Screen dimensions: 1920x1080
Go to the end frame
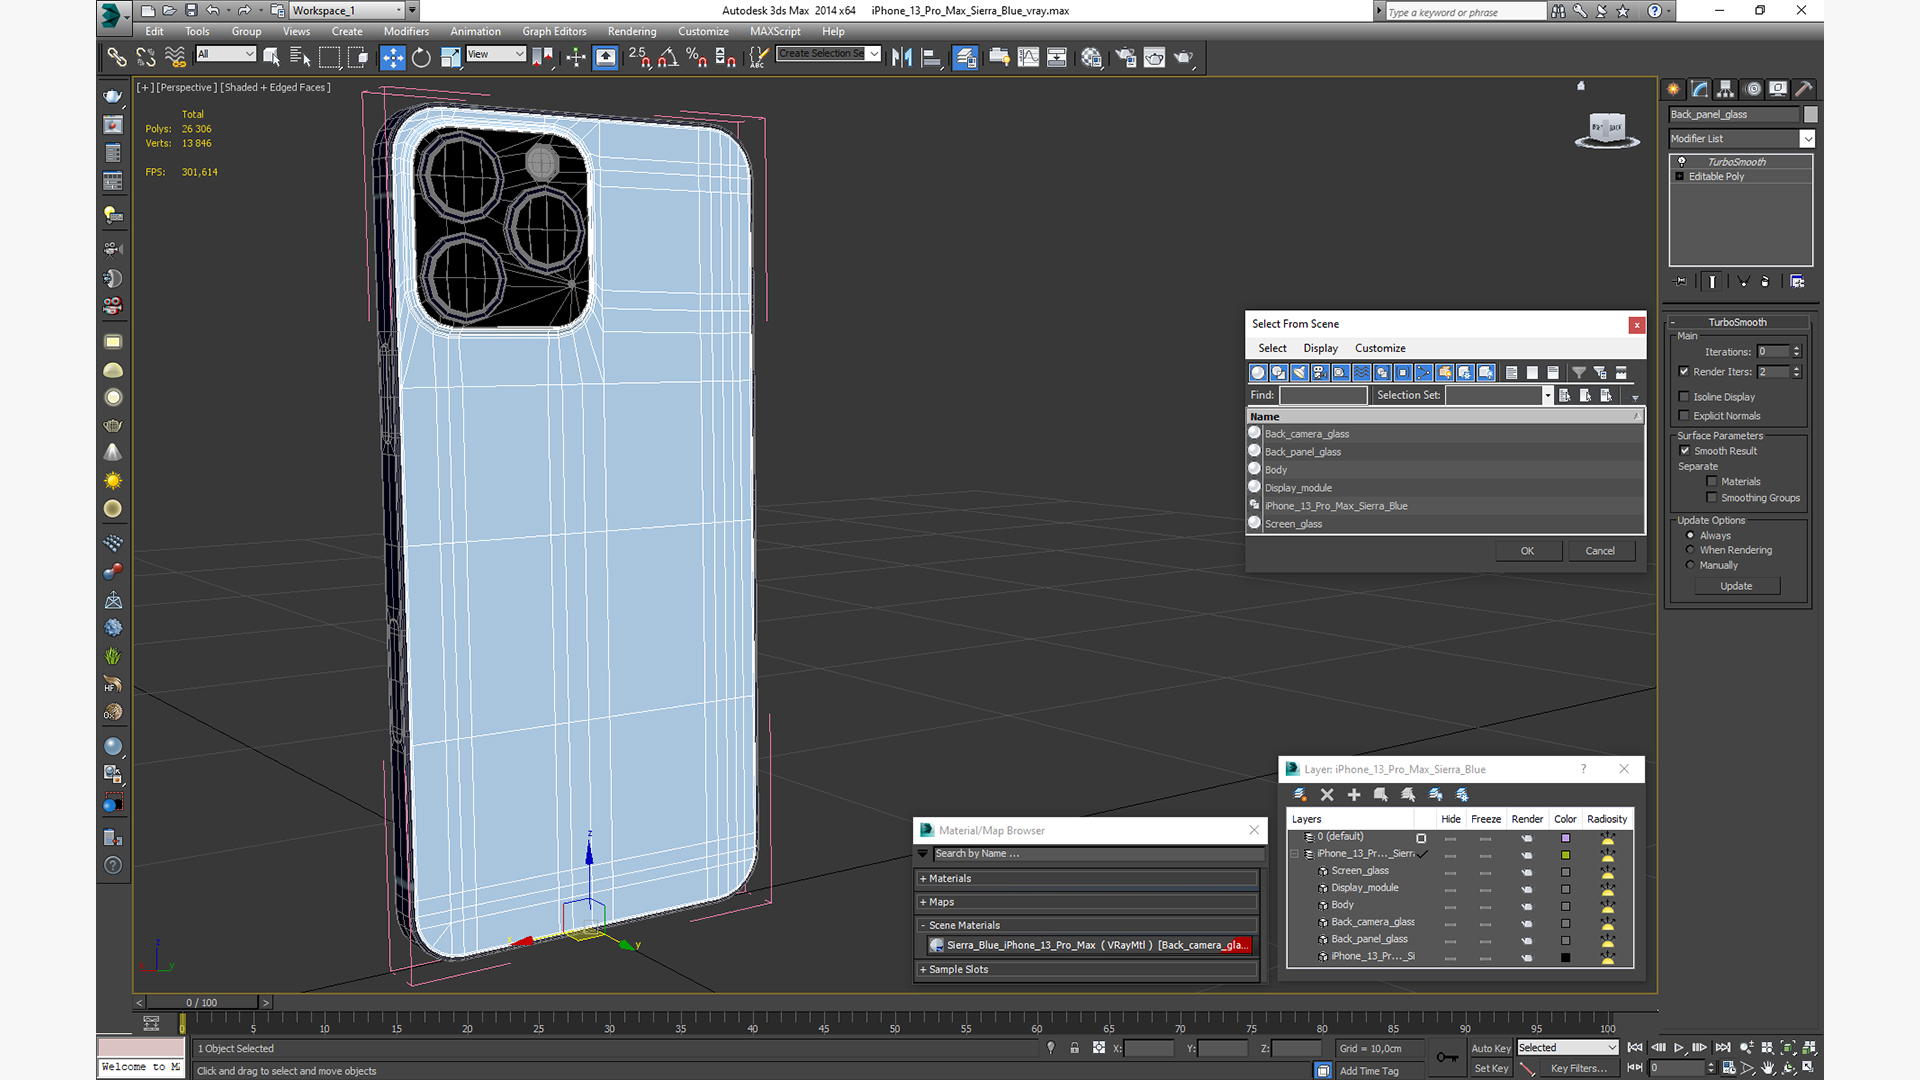[1723, 1047]
